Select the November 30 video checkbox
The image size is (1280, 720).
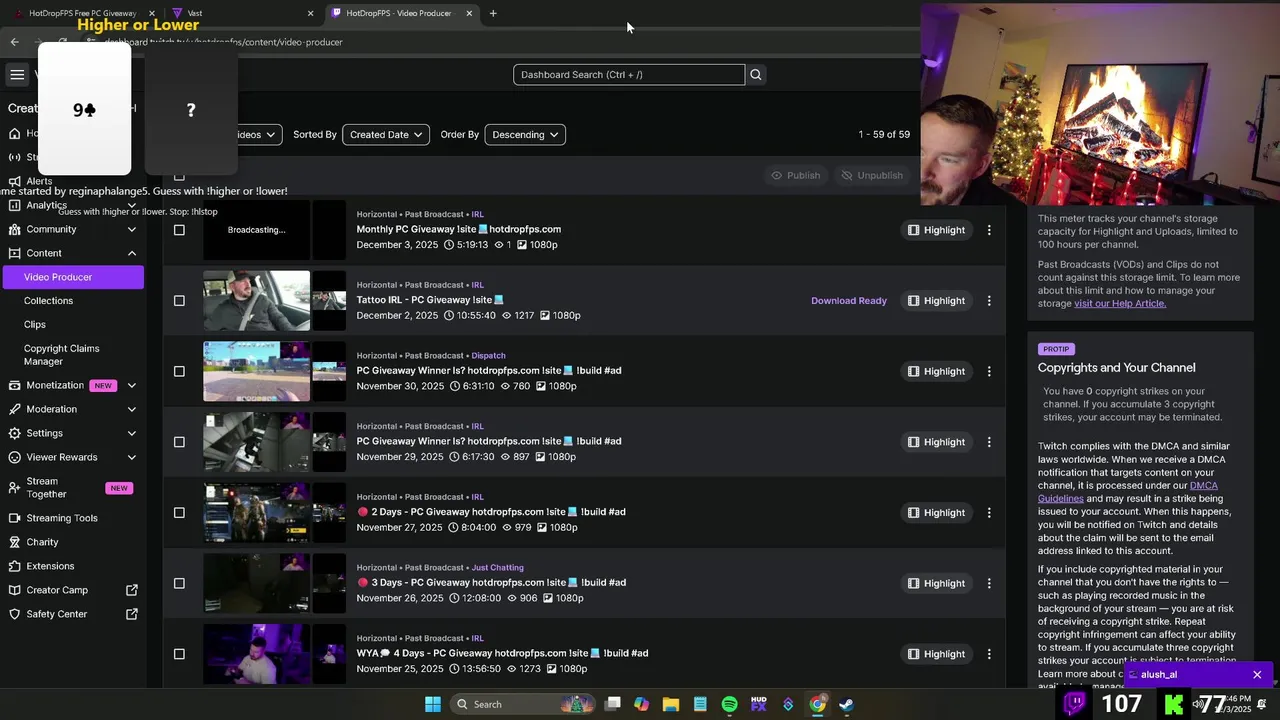[179, 371]
